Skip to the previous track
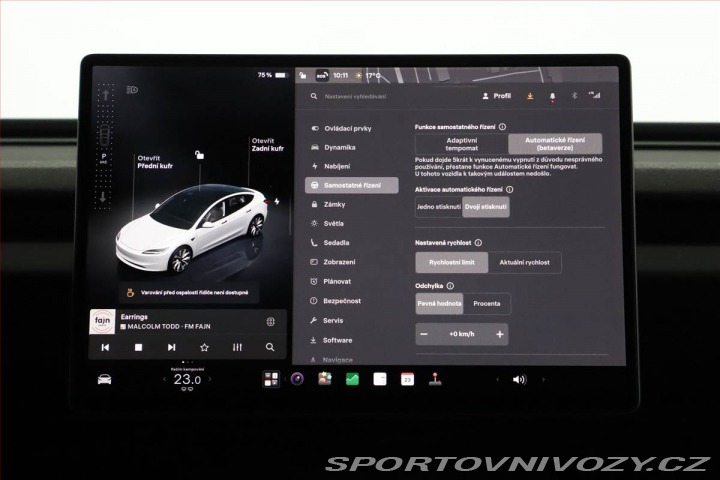This screenshot has width=720, height=480. tap(105, 347)
